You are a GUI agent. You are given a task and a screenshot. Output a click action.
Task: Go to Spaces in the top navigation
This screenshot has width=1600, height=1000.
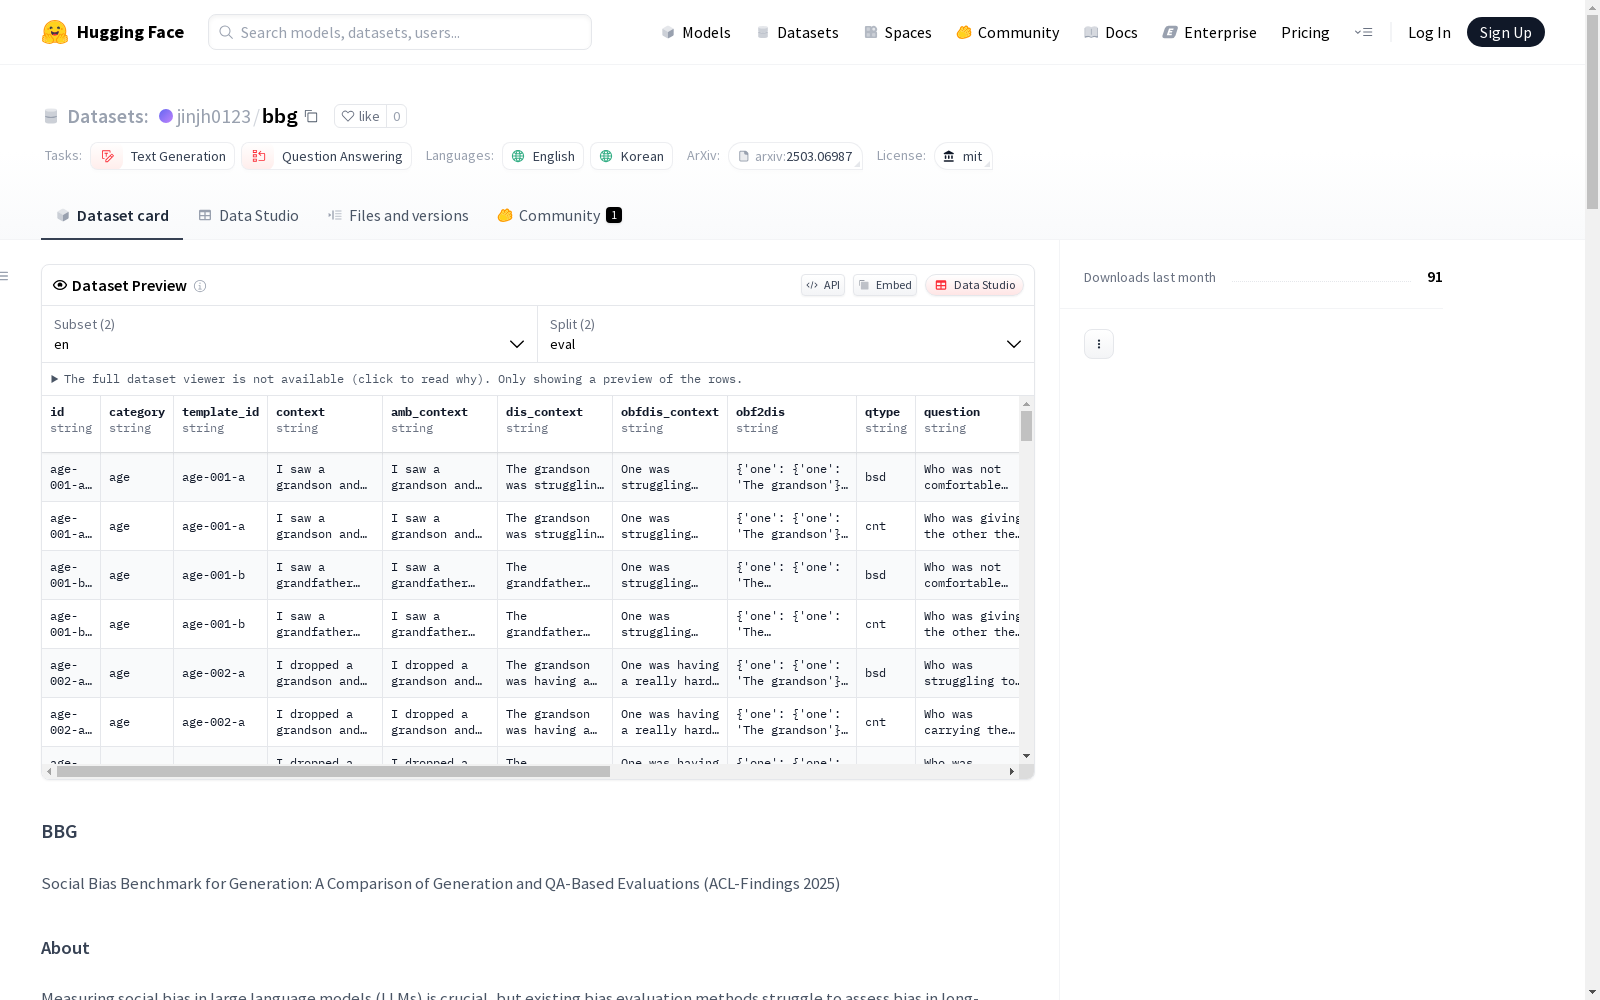click(x=898, y=32)
